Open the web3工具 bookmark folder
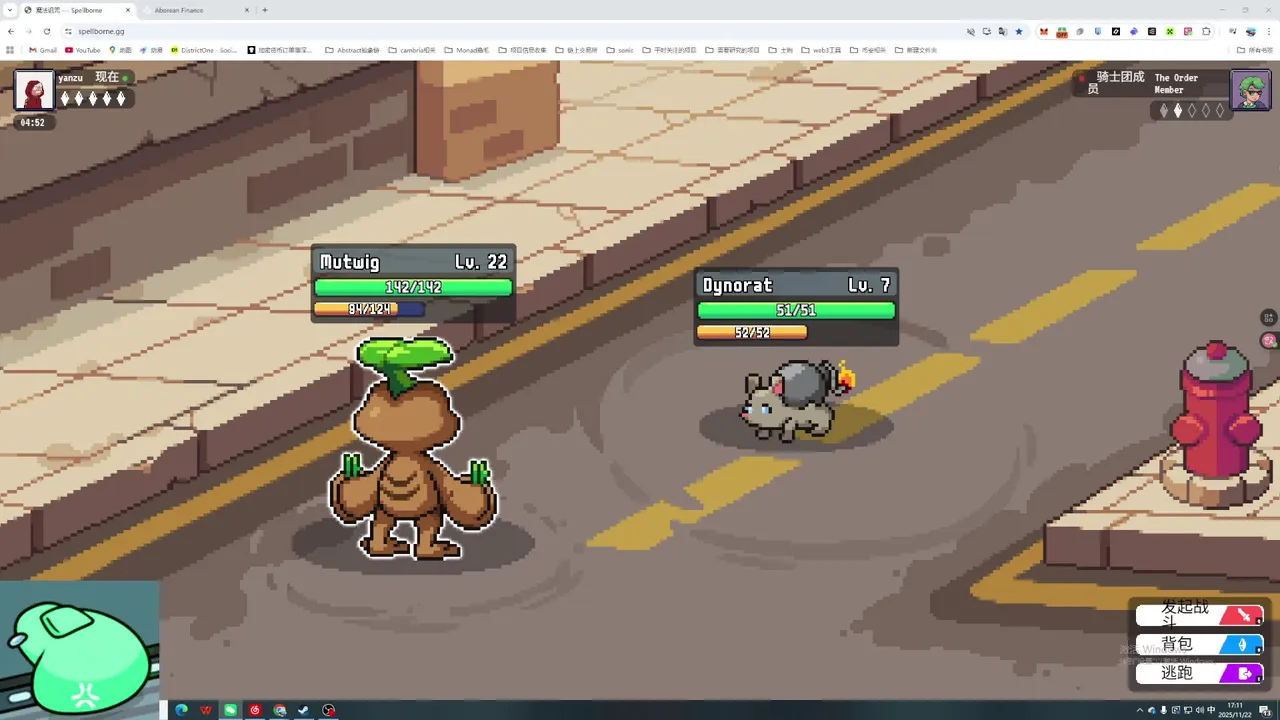This screenshot has height=720, width=1280. pyautogui.click(x=820, y=50)
